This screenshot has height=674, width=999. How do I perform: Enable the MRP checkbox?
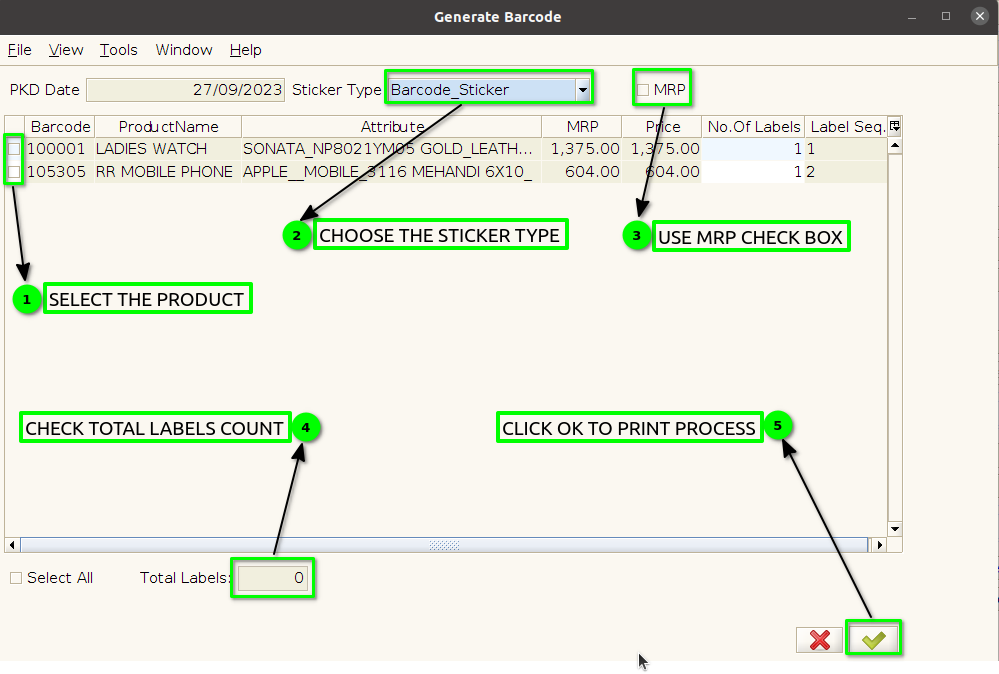[643, 90]
